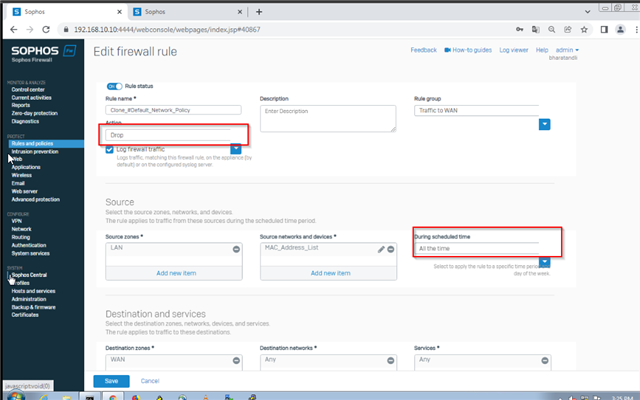Click the browser Forward arrow
Viewport: 640px width, 400px height.
[x=30, y=29]
